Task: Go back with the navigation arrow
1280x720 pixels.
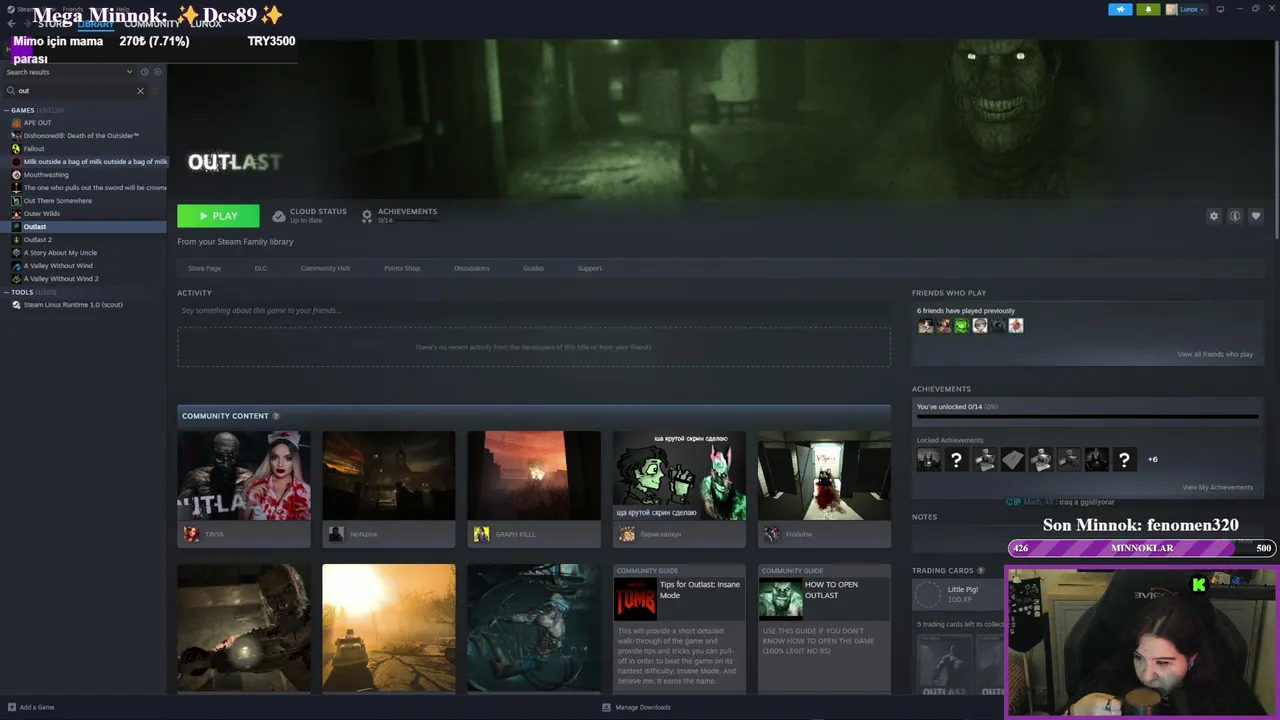Action: (11, 23)
